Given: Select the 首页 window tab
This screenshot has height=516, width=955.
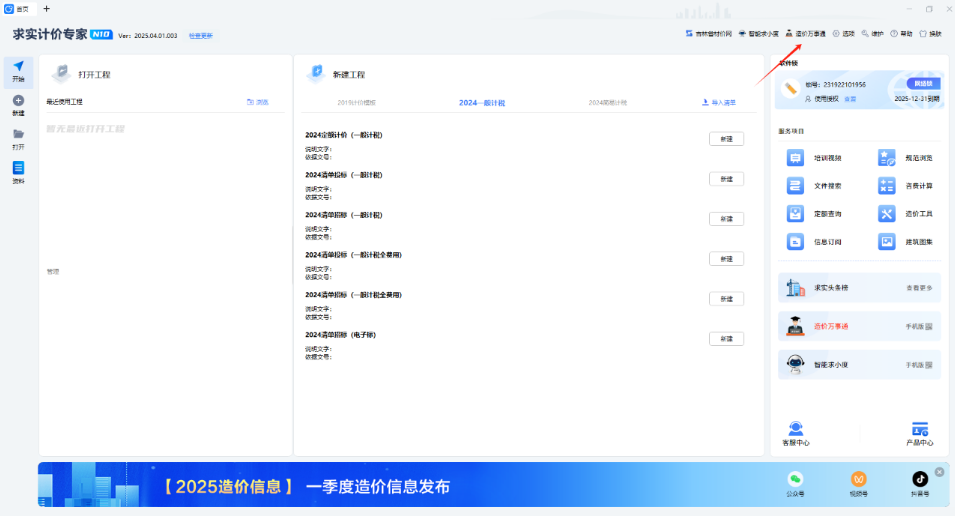Looking at the screenshot, I should click(x=18, y=9).
